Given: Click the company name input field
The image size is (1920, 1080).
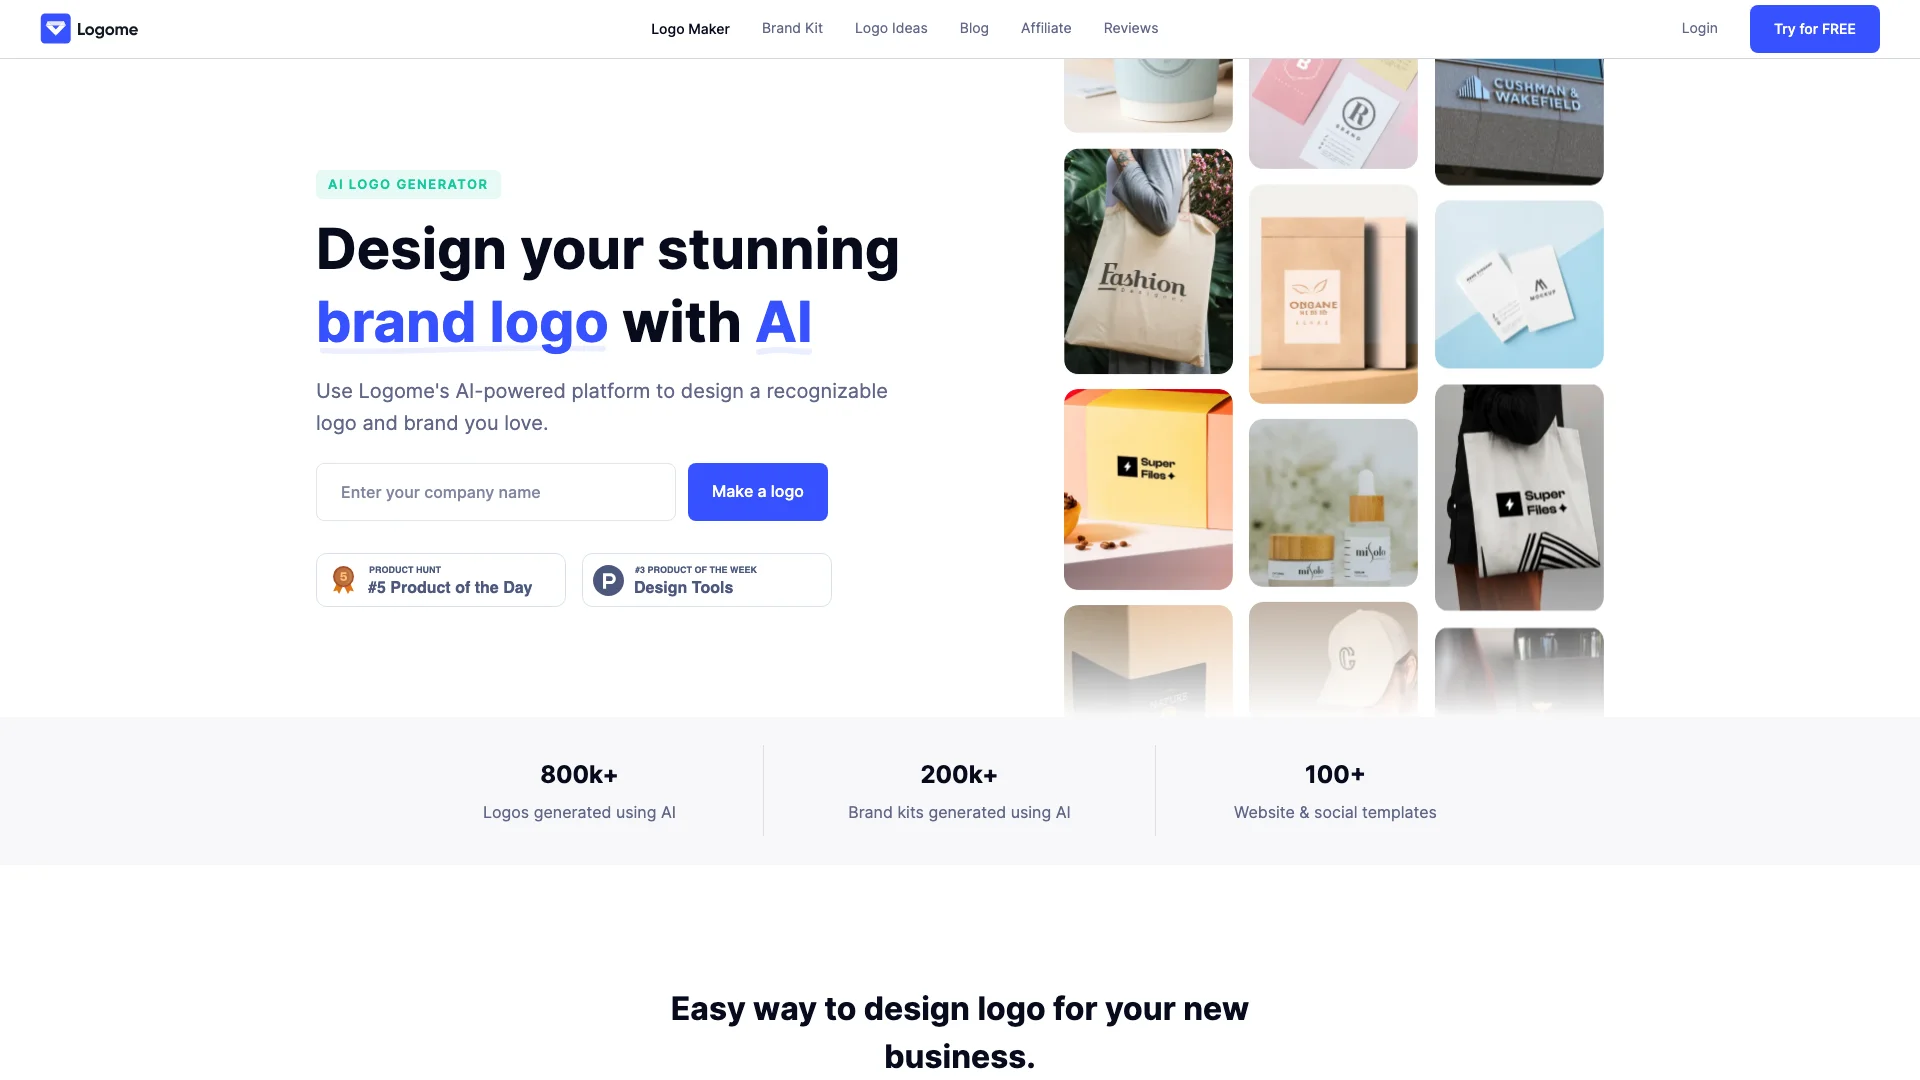Looking at the screenshot, I should [x=496, y=492].
